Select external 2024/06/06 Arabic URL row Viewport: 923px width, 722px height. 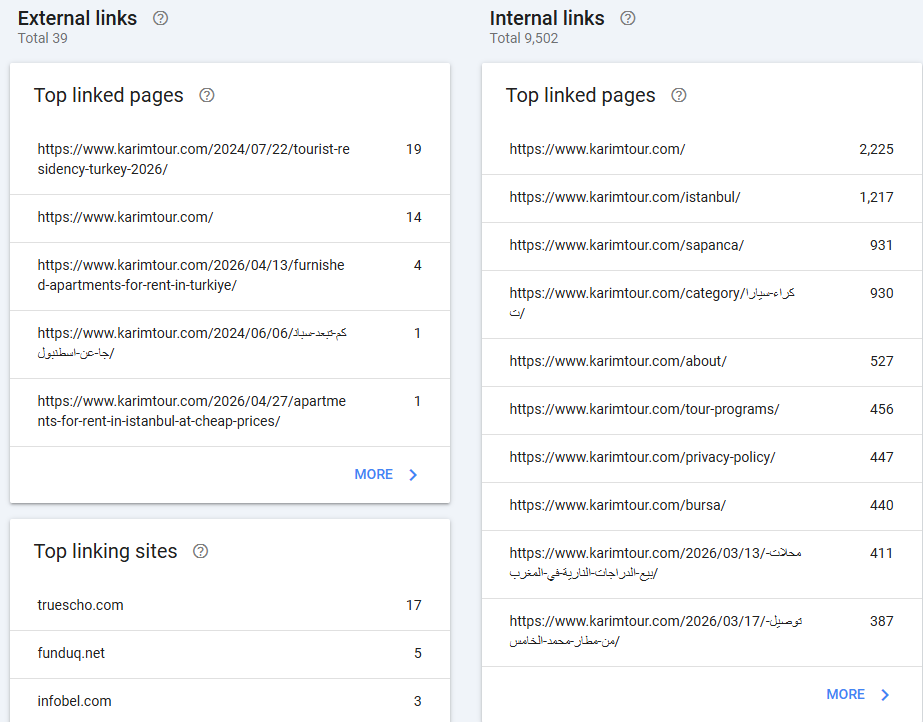tap(230, 344)
